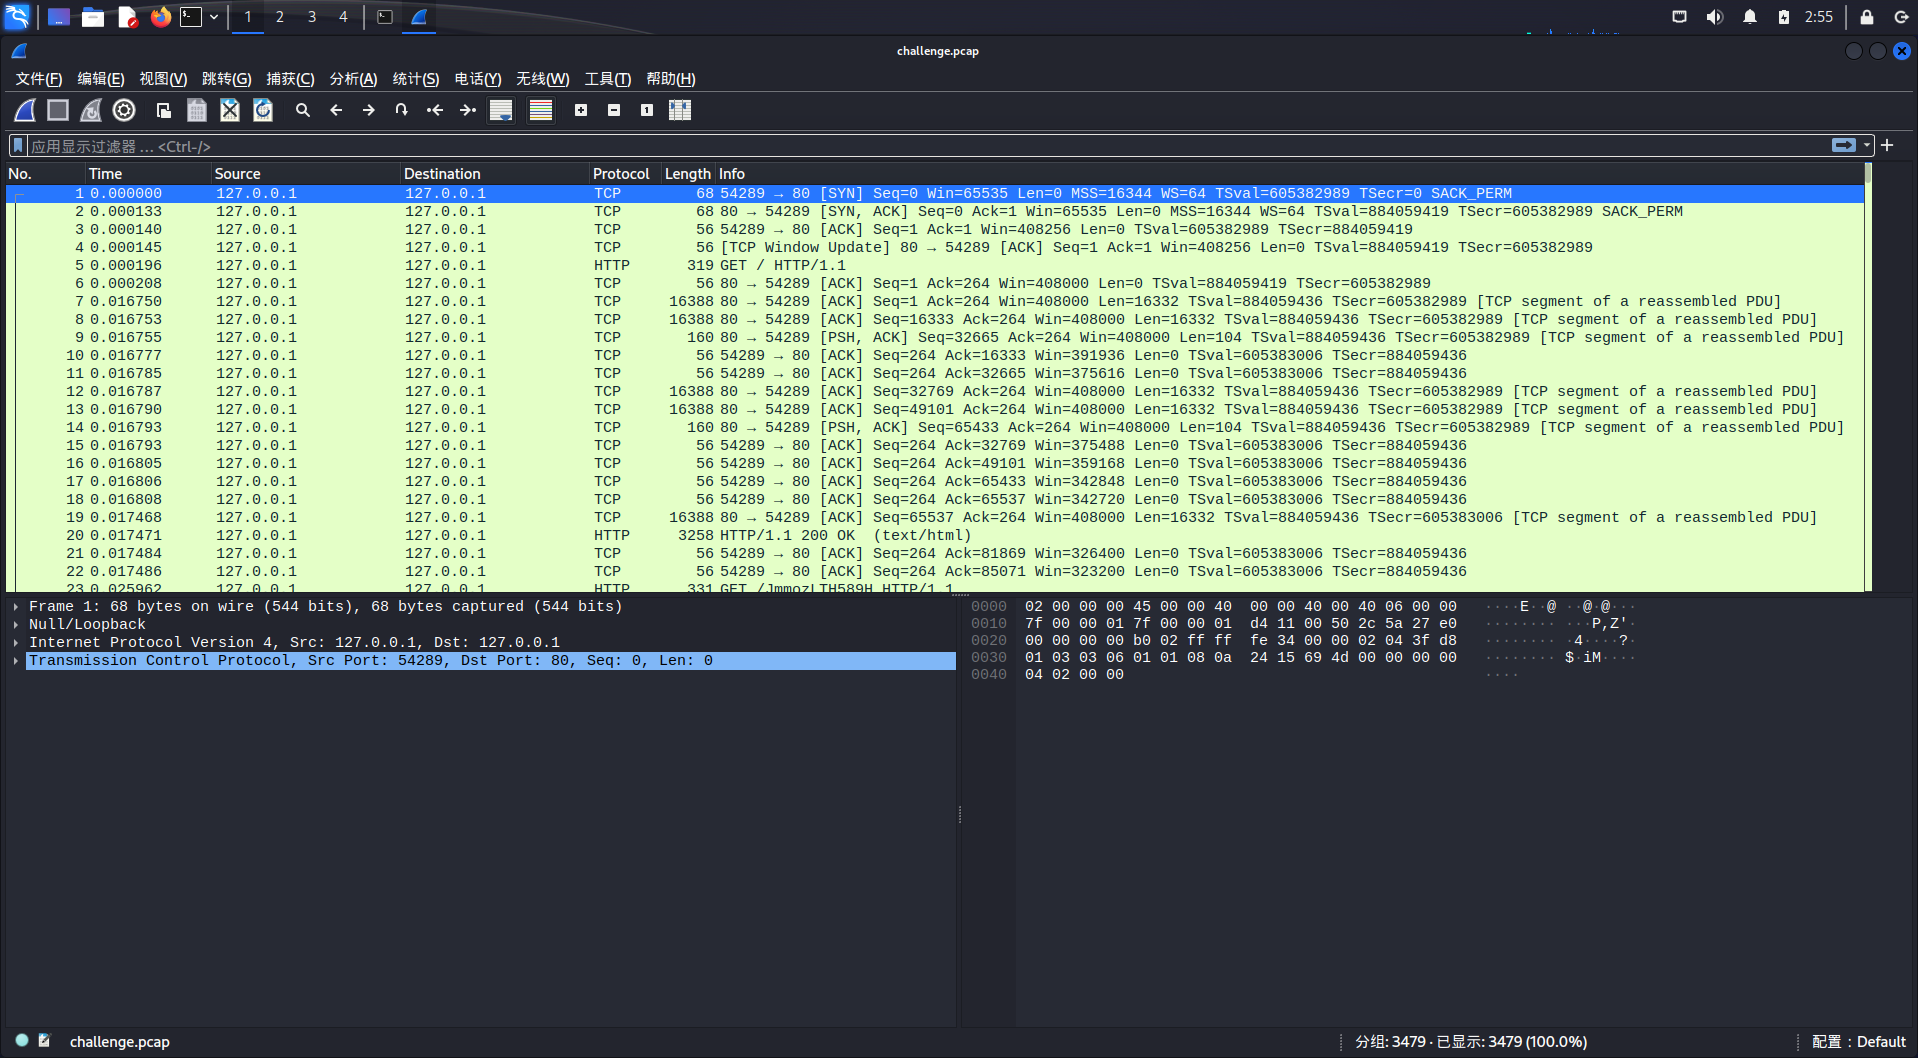Go to the previous packet arrow
The image size is (1918, 1058).
pos(336,110)
